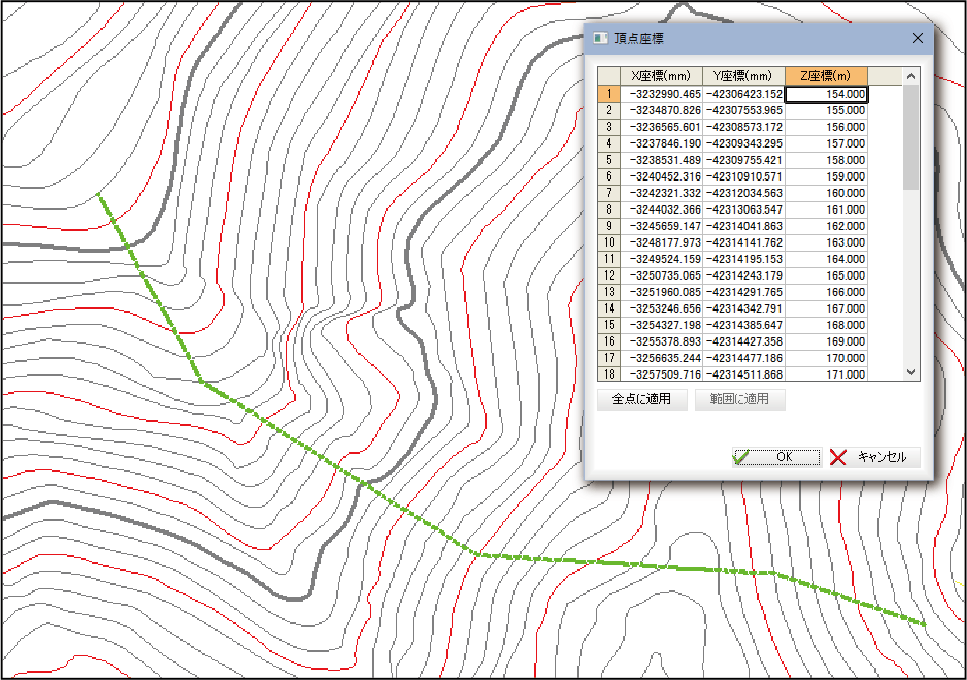Image resolution: width=967 pixels, height=680 pixels.
Task: Apply to all points with 全点に適用
Action: click(x=642, y=399)
